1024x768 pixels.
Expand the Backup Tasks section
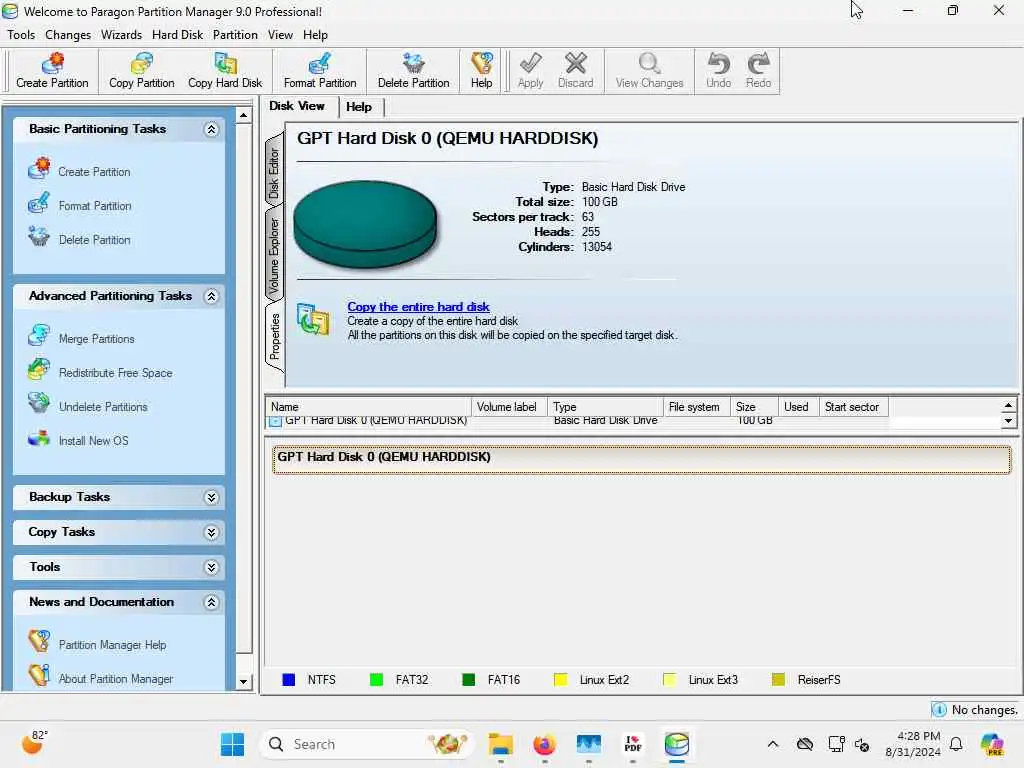point(211,498)
